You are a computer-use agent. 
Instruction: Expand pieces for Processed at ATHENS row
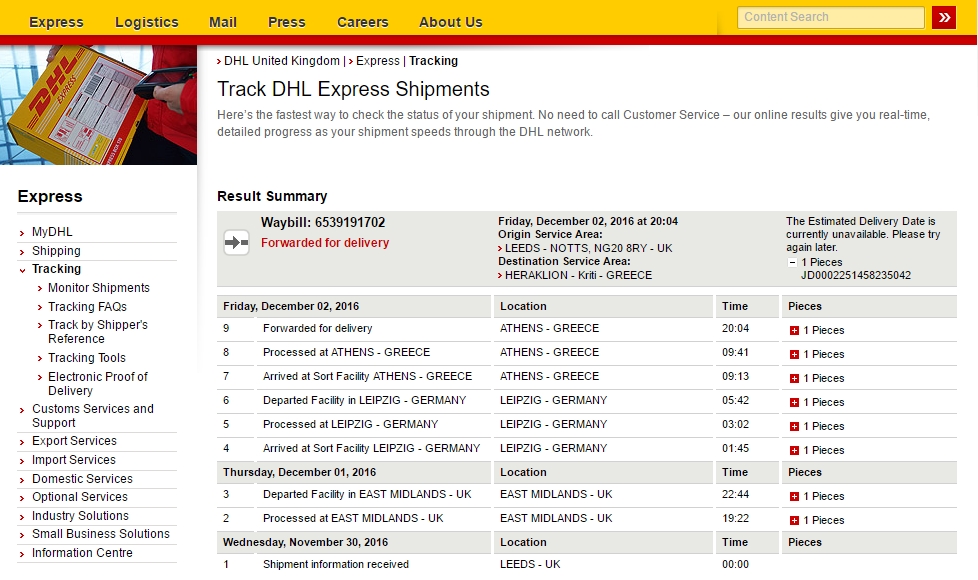pos(794,354)
